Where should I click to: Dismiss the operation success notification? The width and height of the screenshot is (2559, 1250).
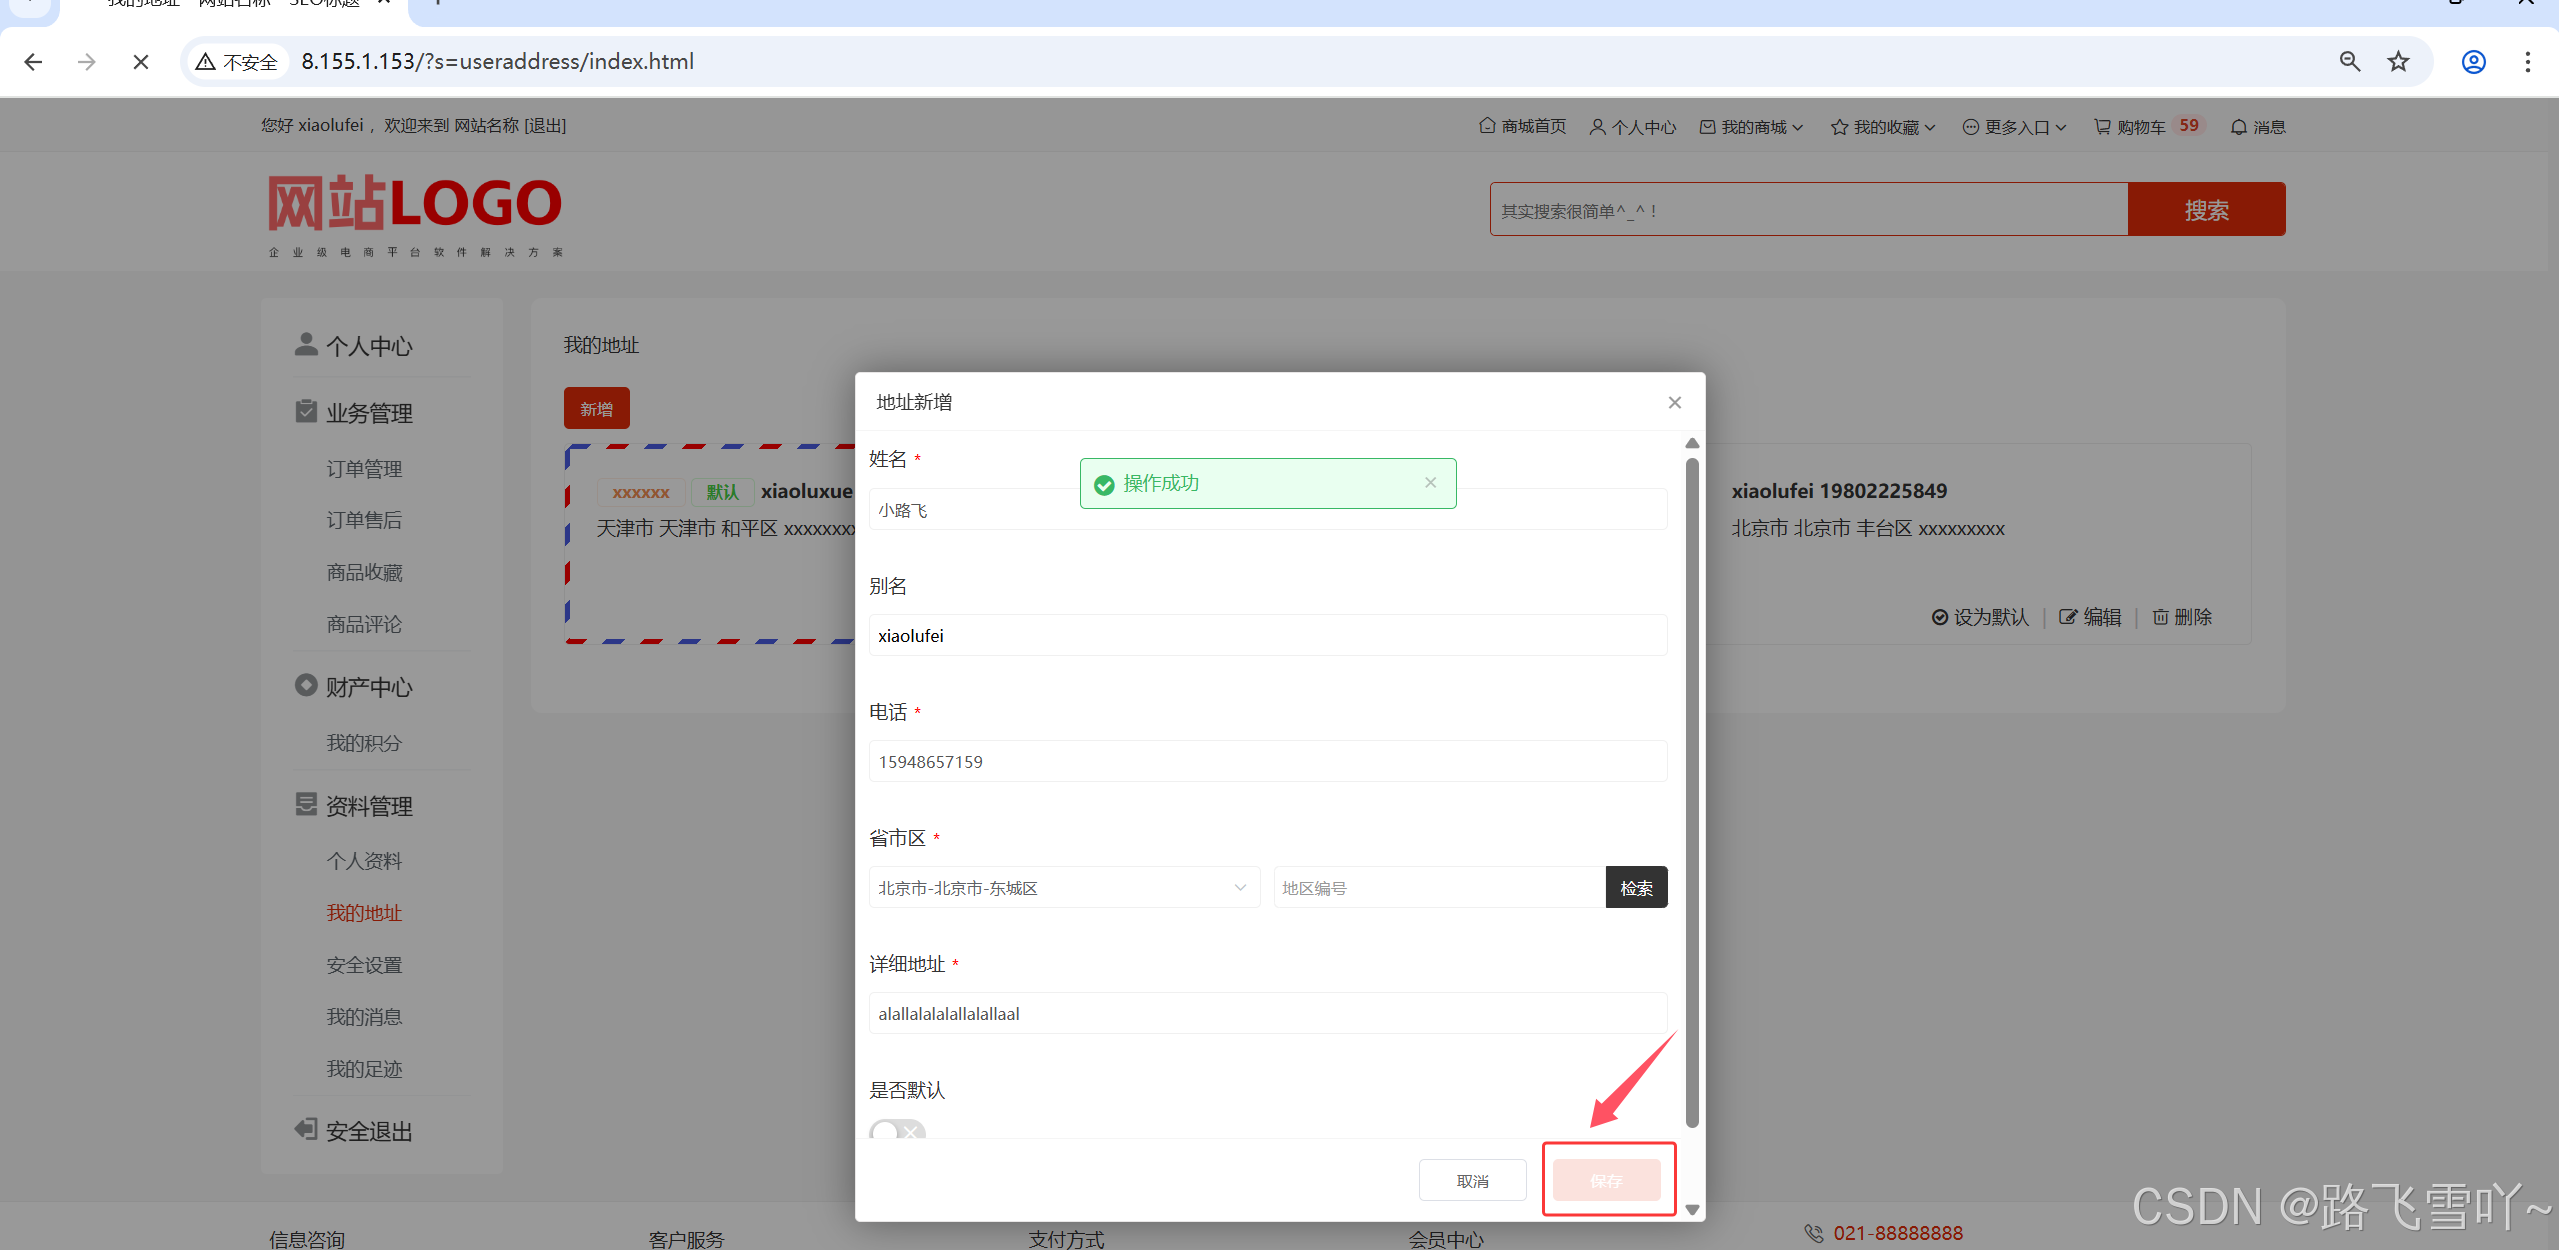tap(1430, 483)
